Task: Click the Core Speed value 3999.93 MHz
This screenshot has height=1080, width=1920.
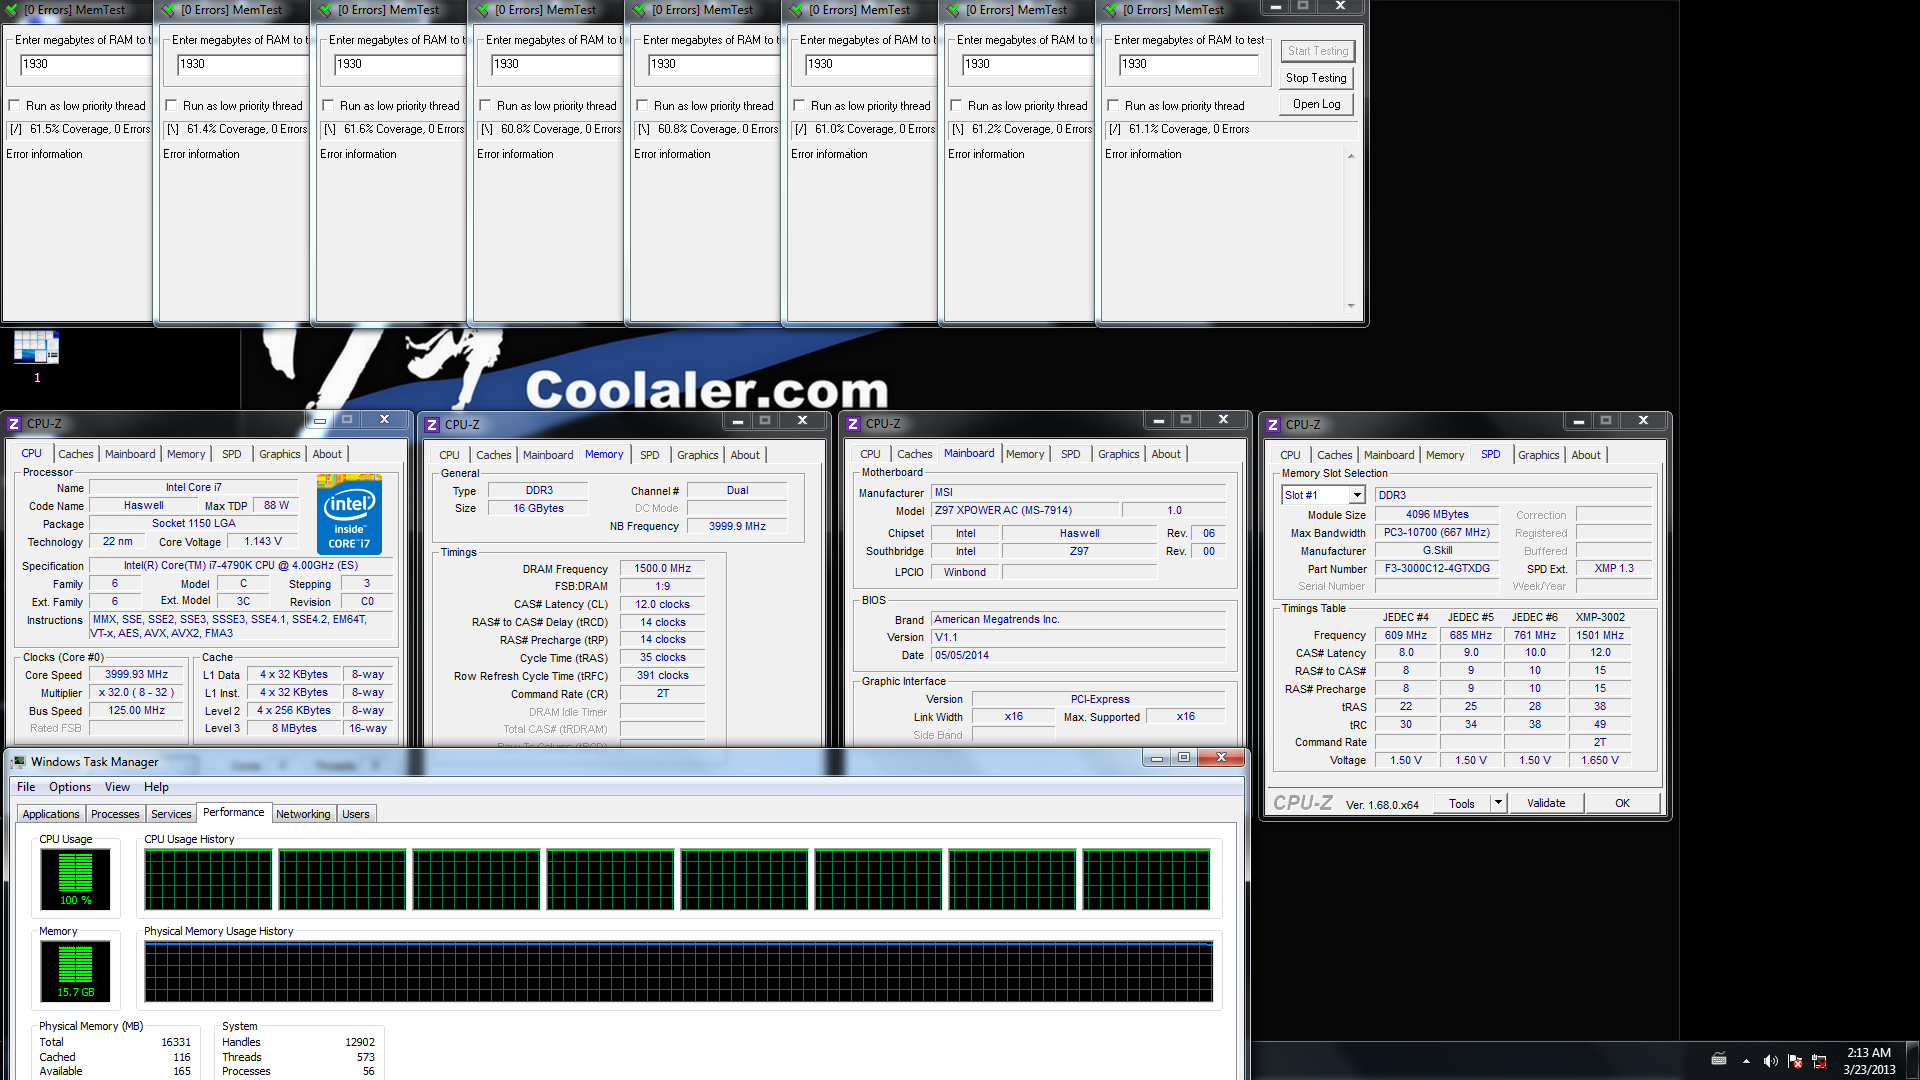Action: point(136,675)
